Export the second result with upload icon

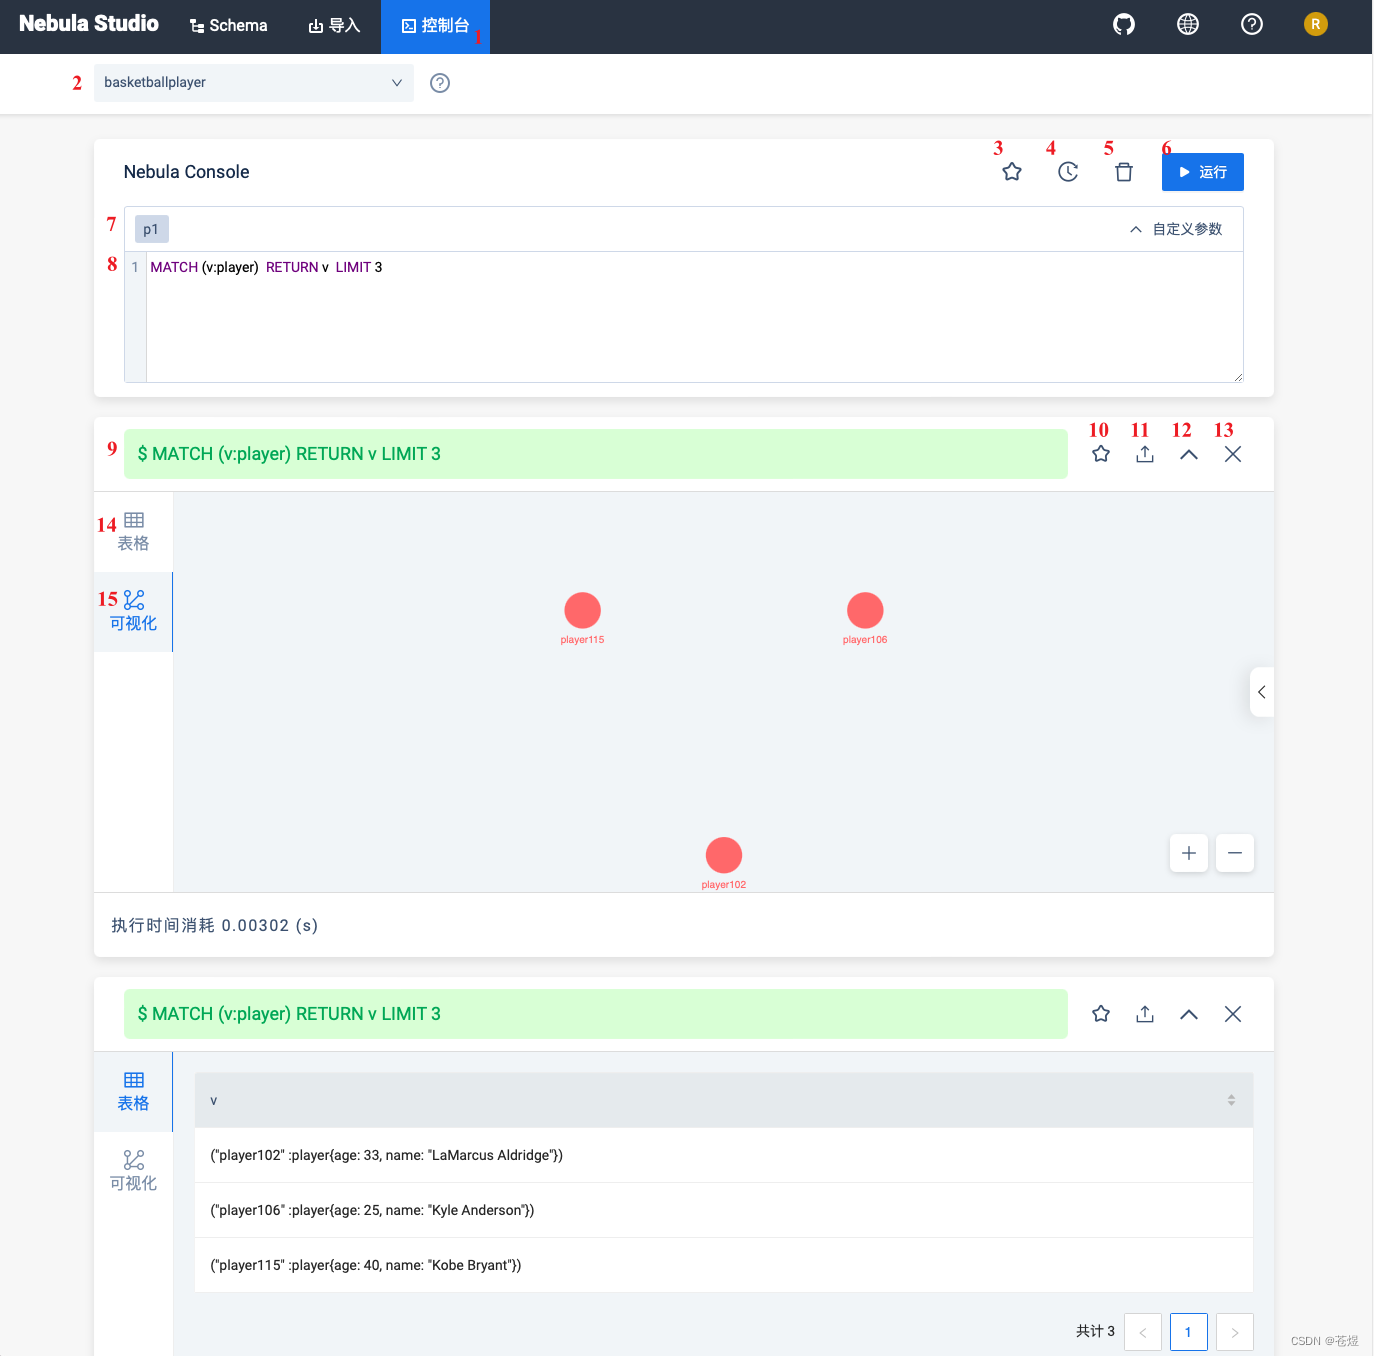click(x=1145, y=1014)
